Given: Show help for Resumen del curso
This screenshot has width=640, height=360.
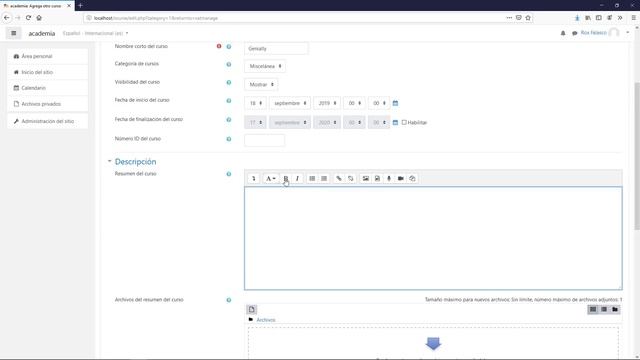Looking at the screenshot, I should point(229,174).
